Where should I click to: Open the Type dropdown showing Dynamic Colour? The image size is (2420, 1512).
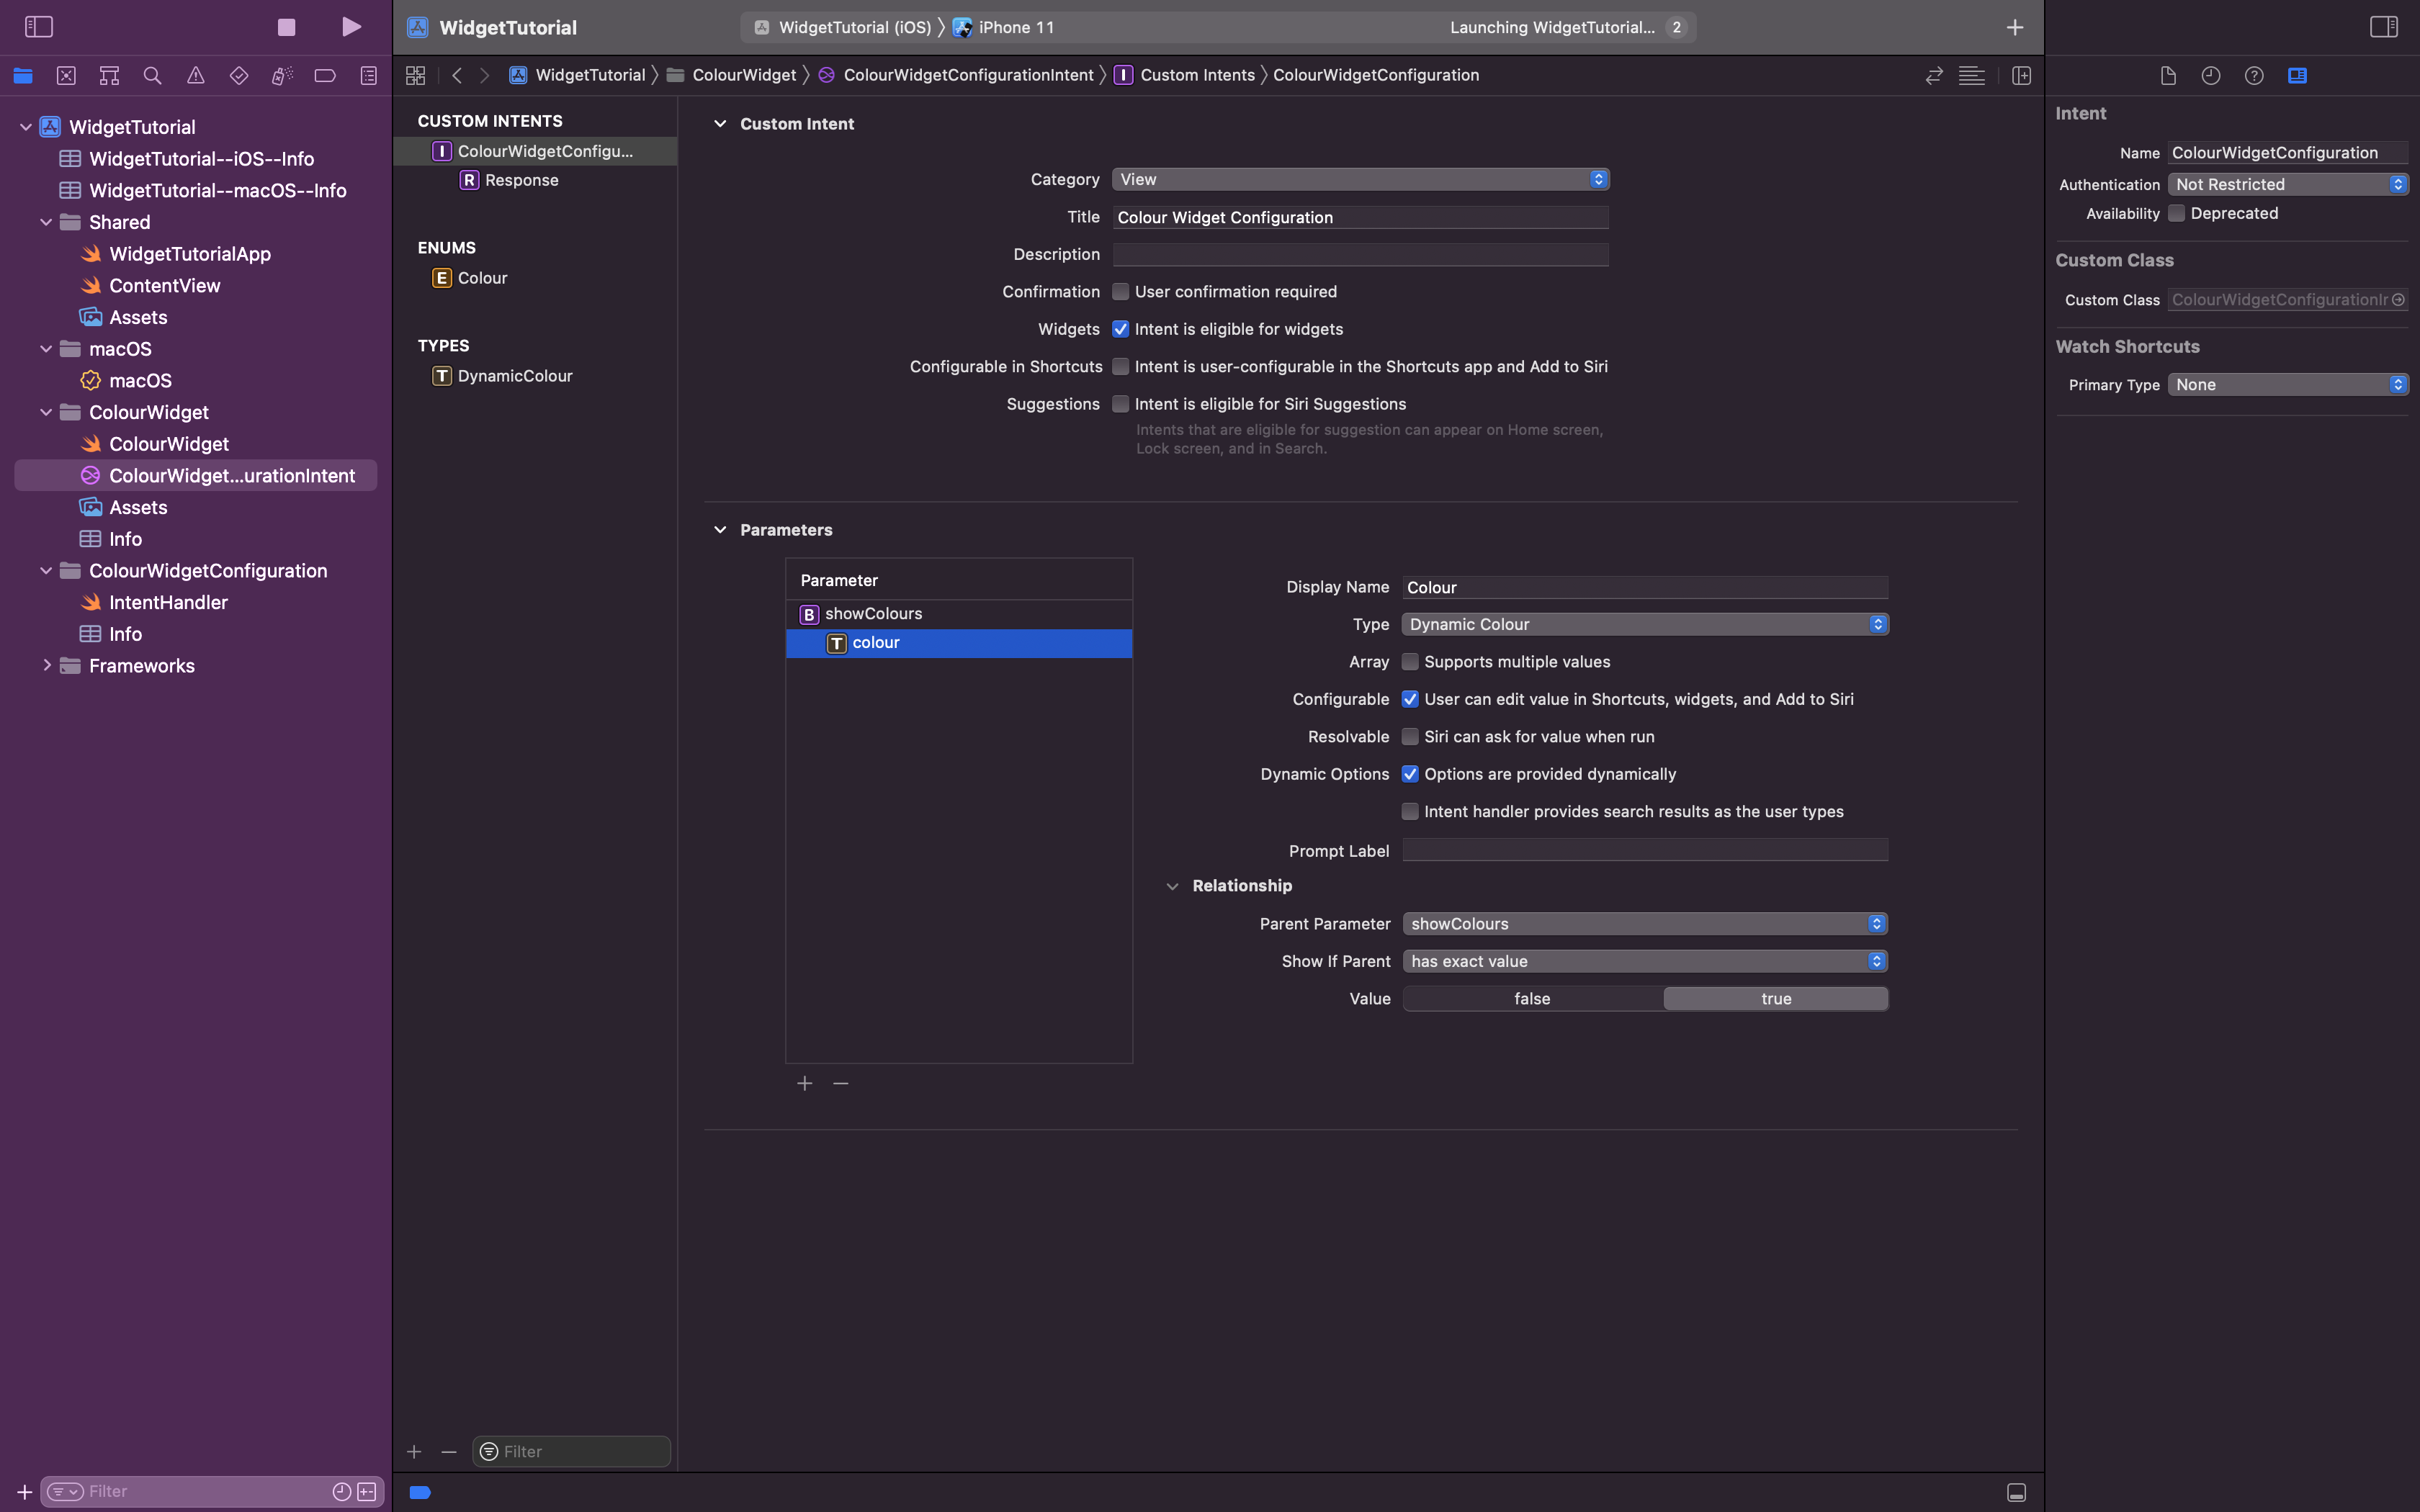pos(1645,624)
